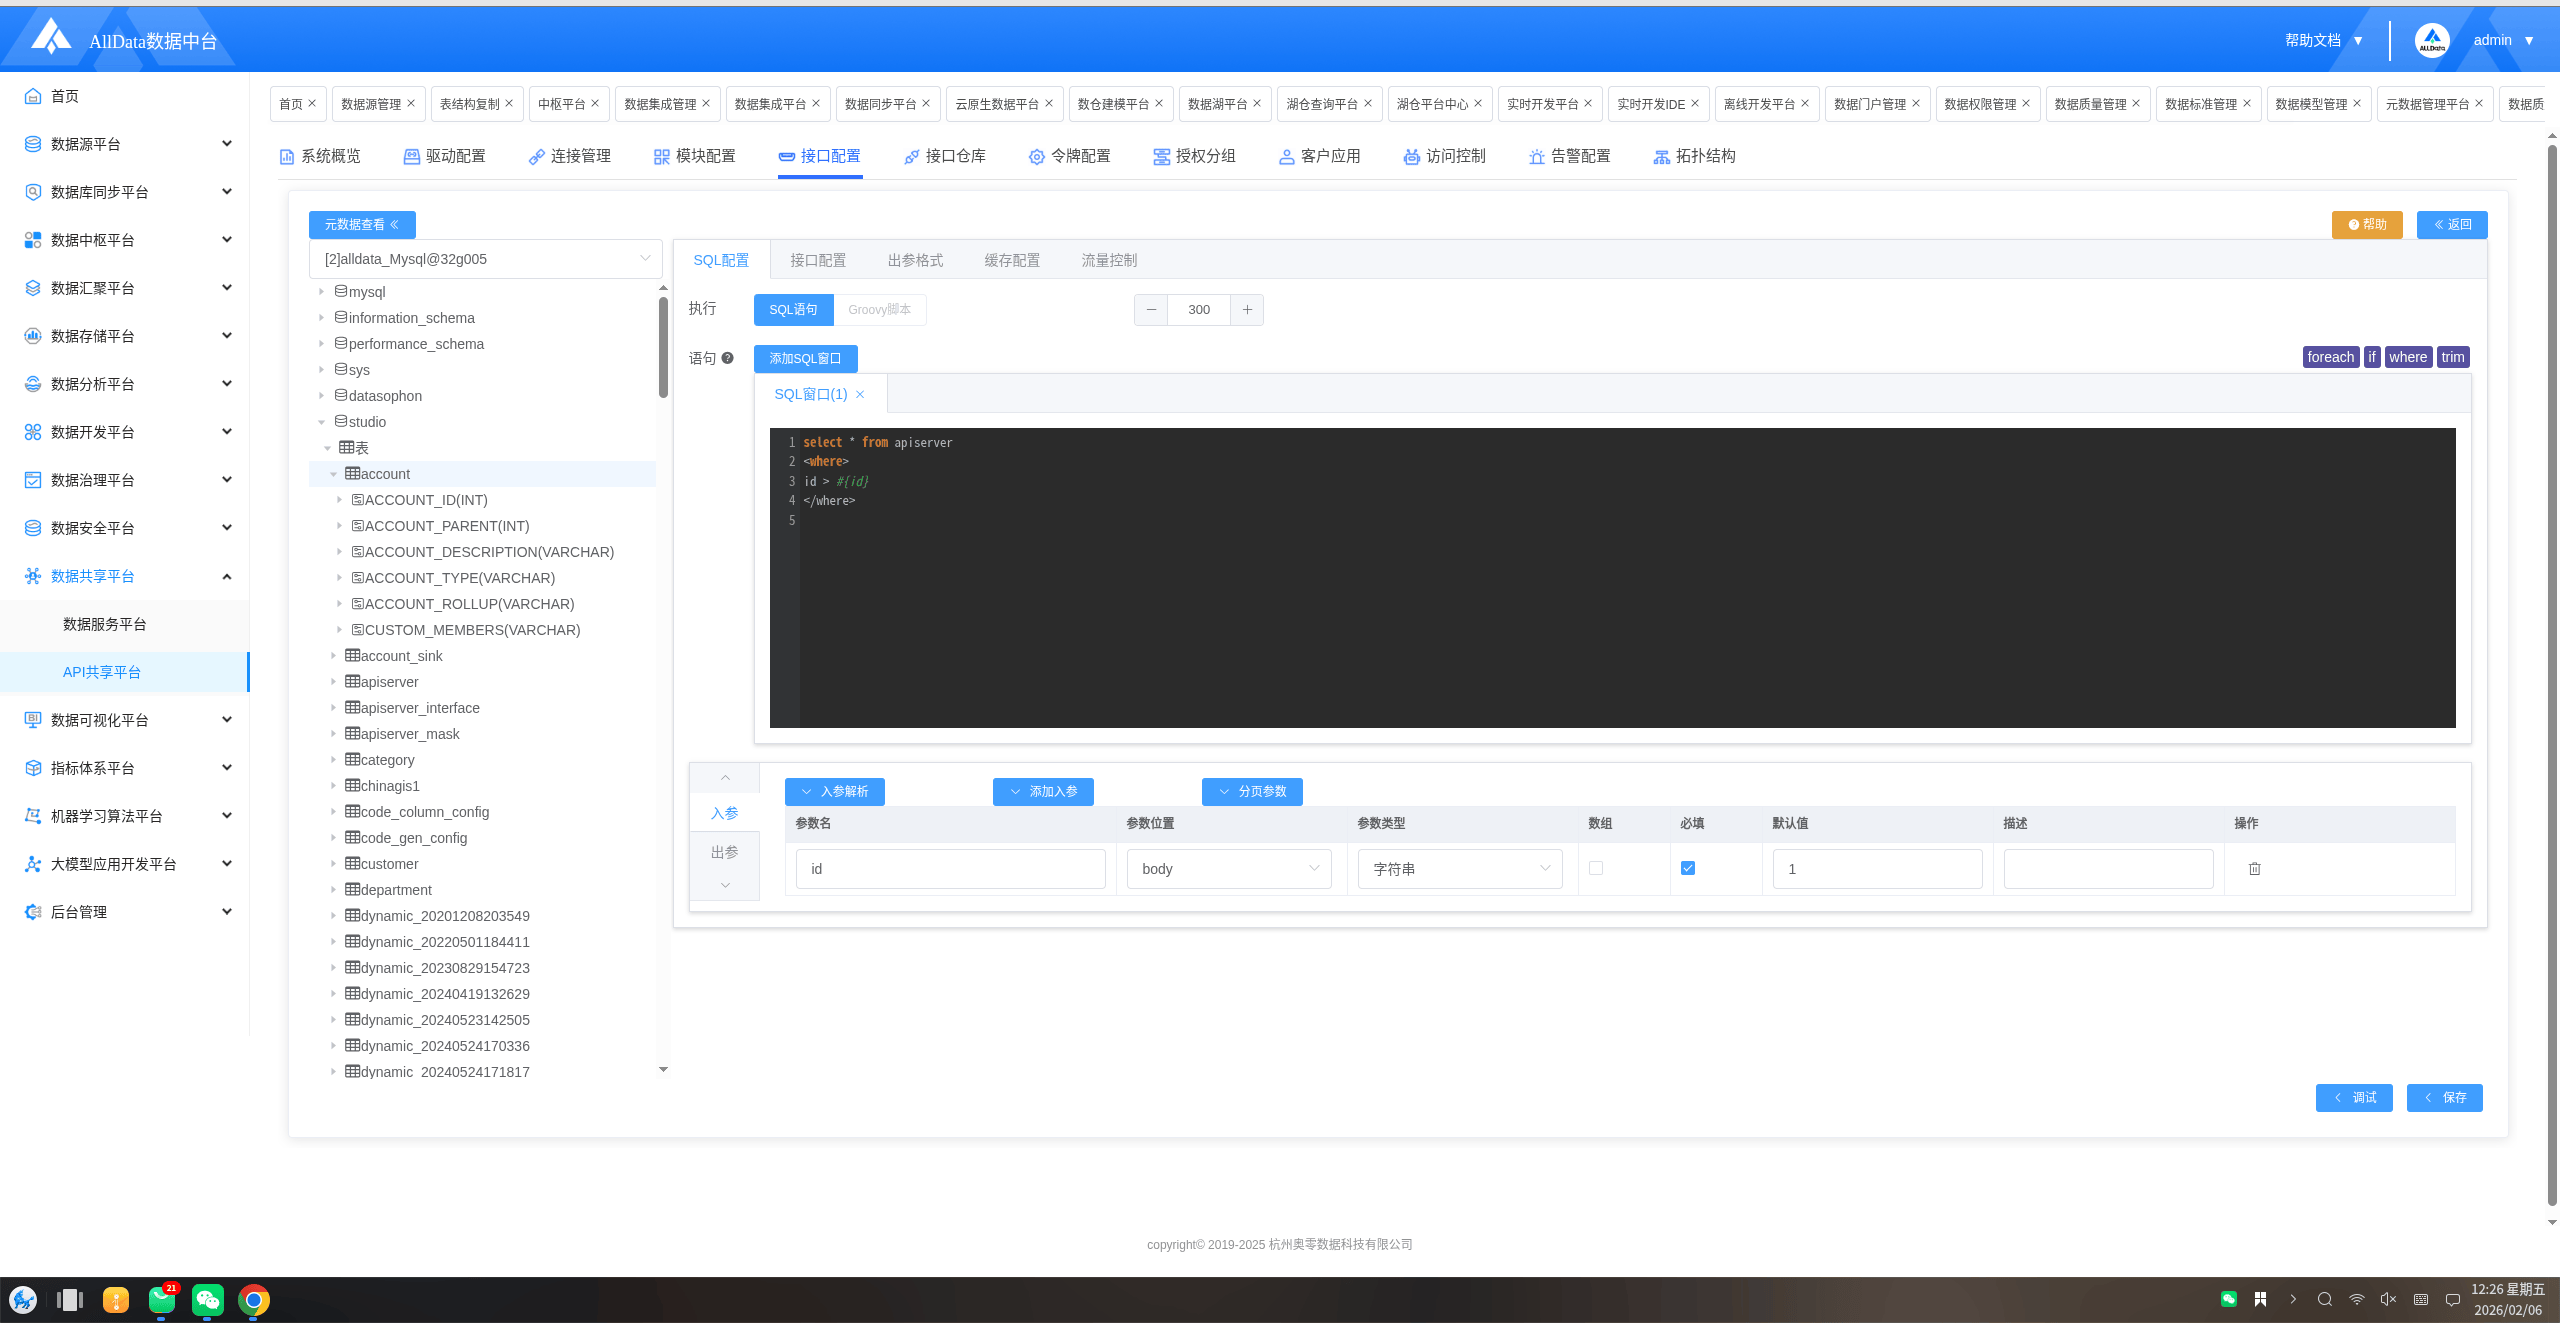Click the help question icon beside 语句
The image size is (2560, 1323).
click(727, 358)
